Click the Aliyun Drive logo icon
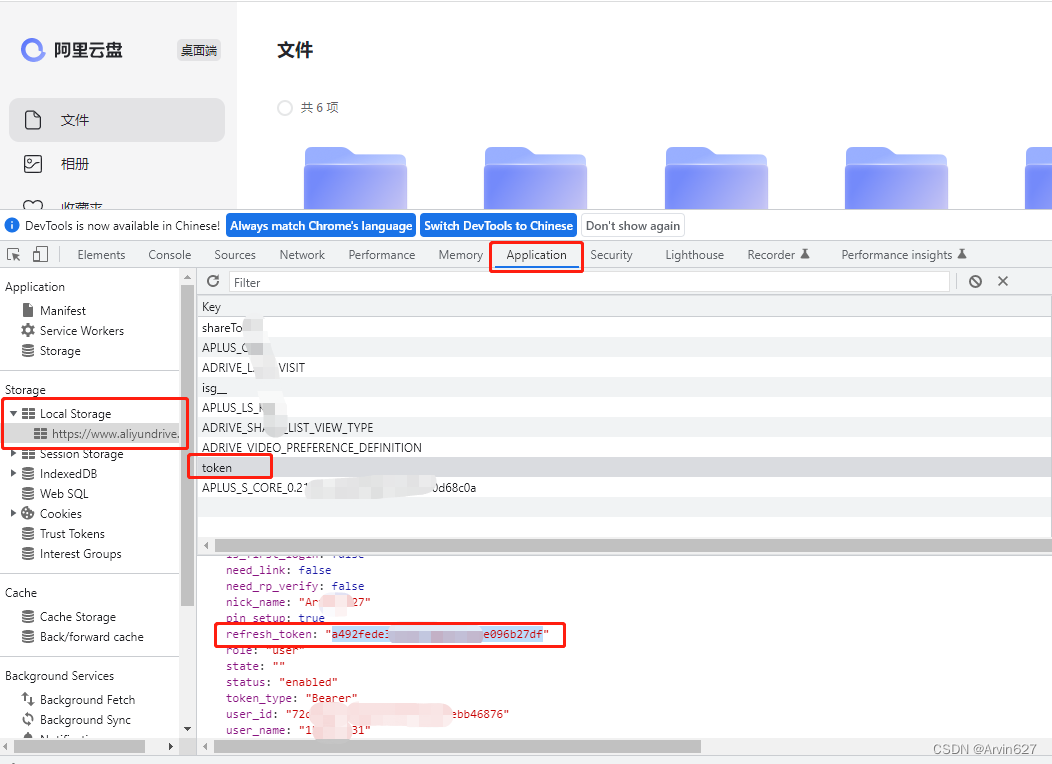This screenshot has height=764, width=1052. tap(33, 50)
